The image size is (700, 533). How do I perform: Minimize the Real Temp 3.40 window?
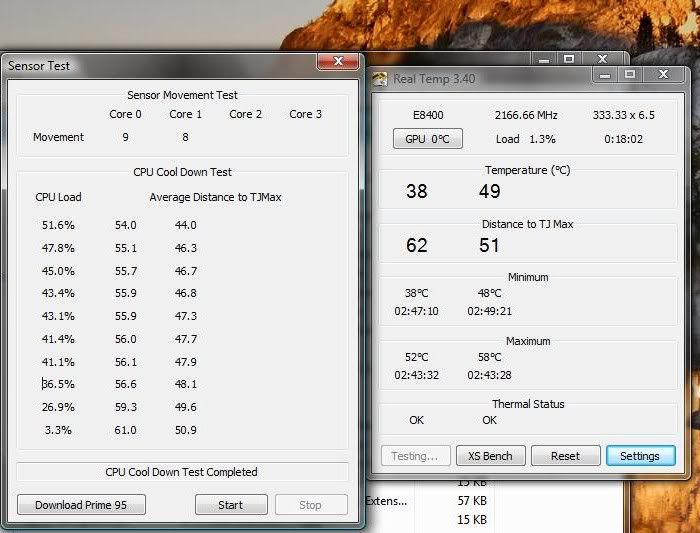pos(605,74)
